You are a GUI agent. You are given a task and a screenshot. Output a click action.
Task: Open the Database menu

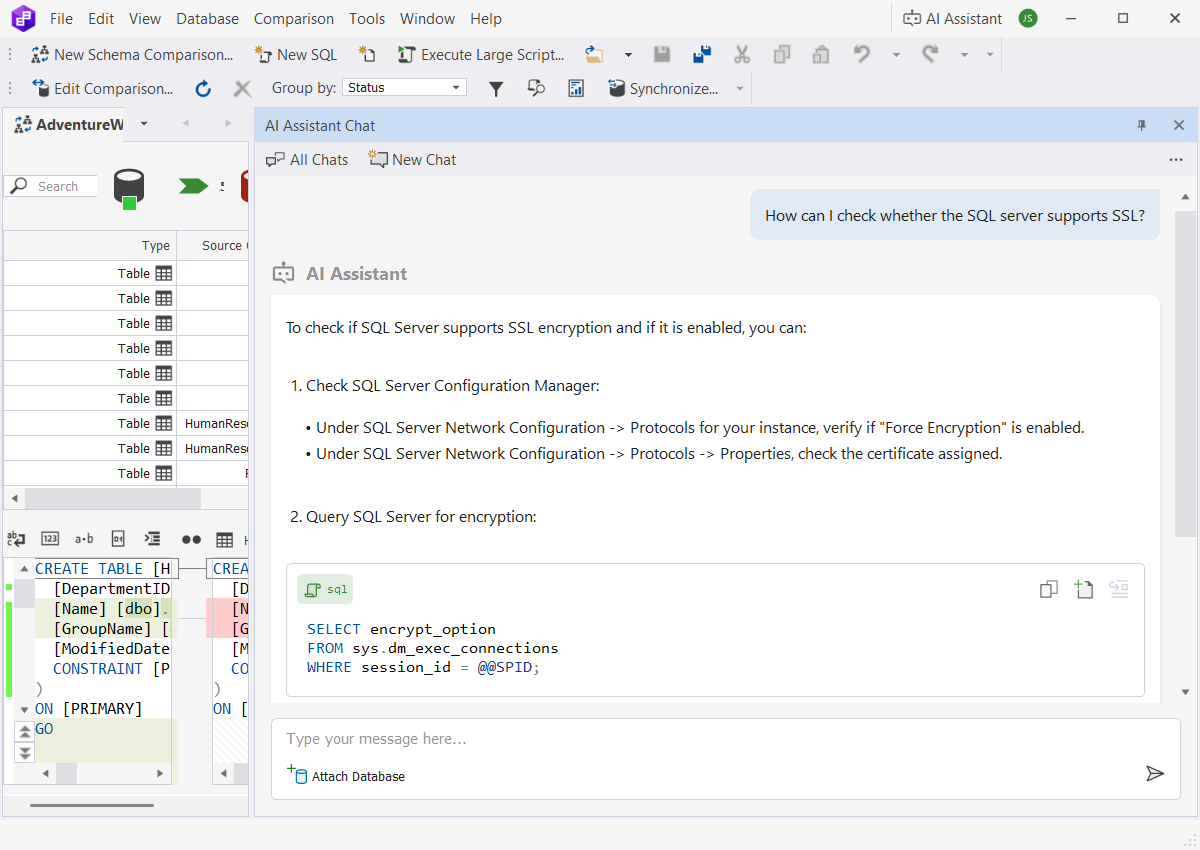(208, 19)
